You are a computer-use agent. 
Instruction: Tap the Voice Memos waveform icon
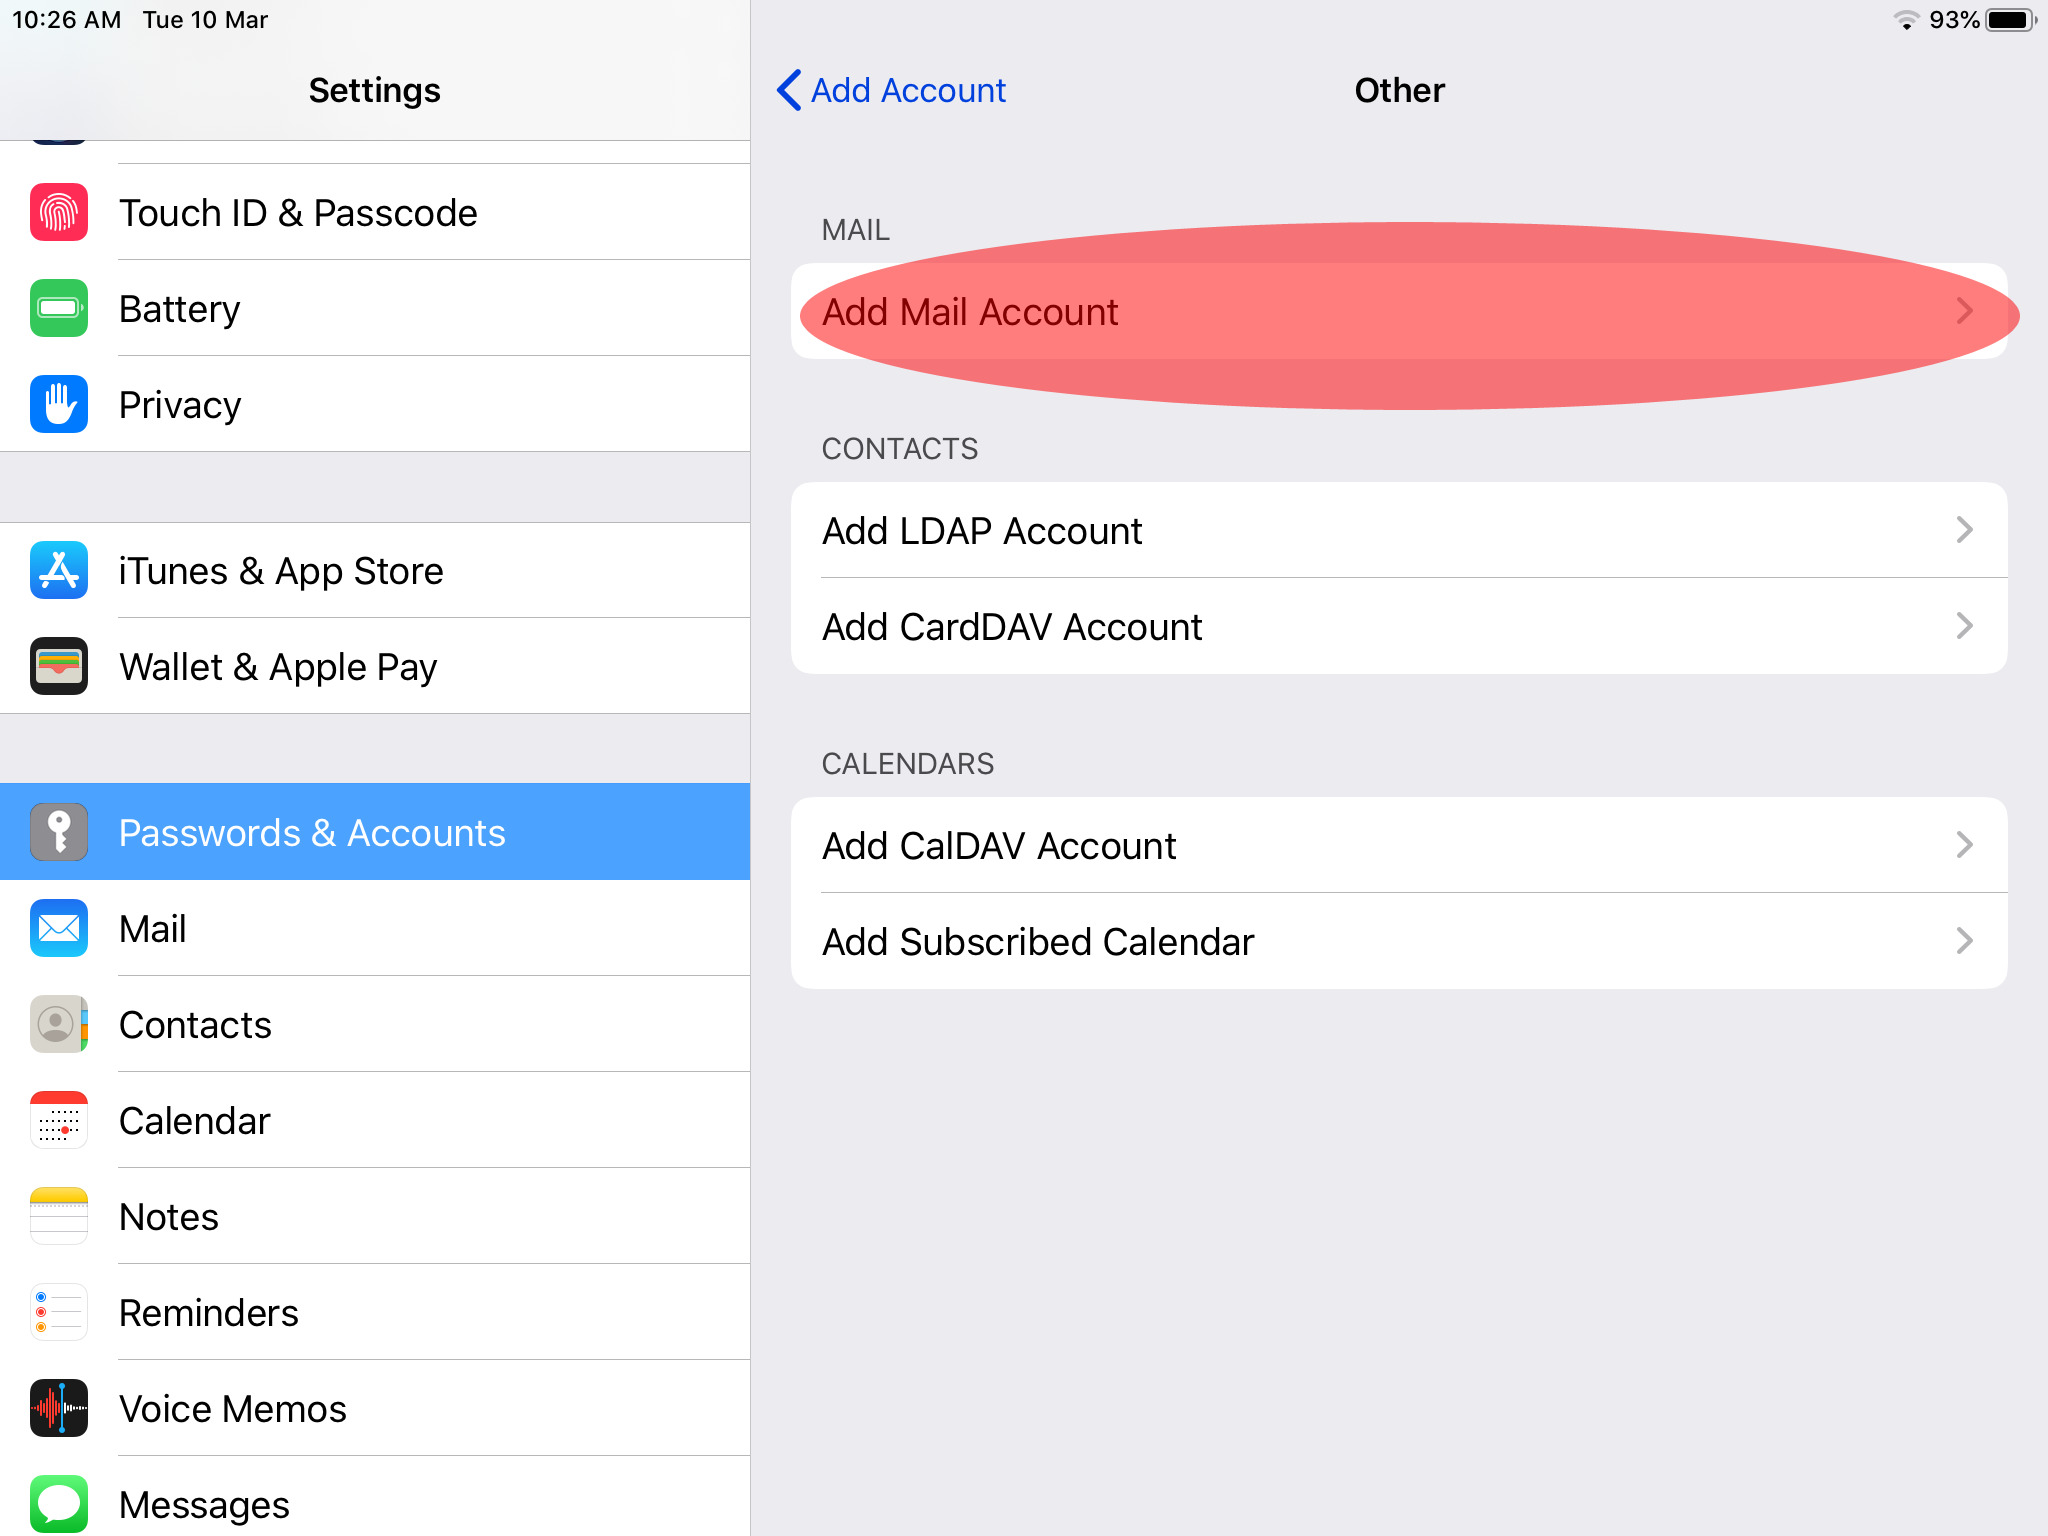point(59,1408)
